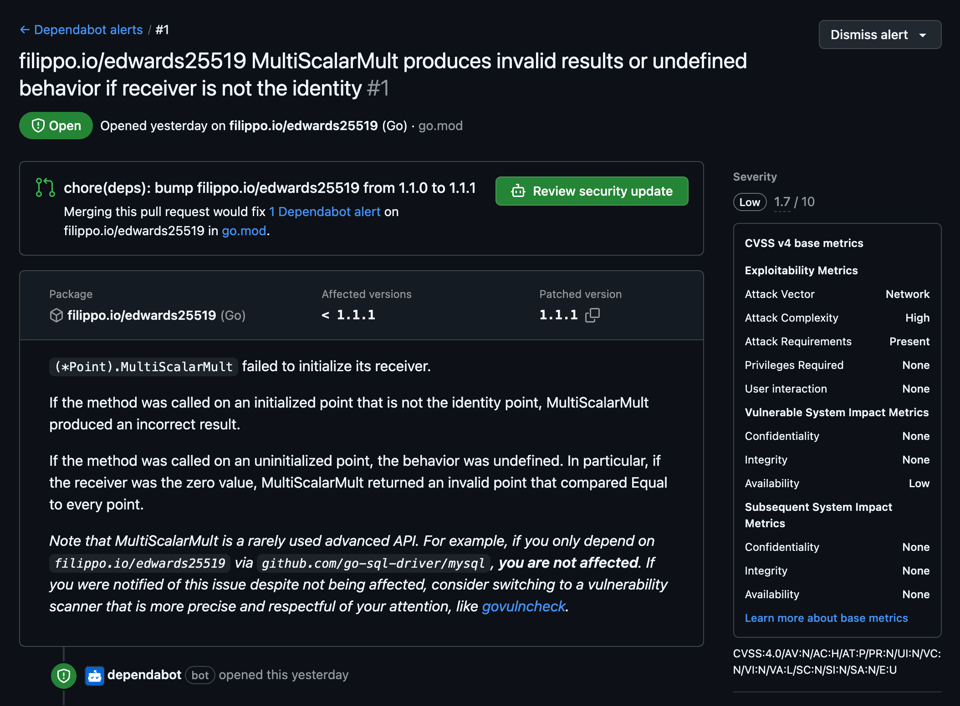Open the go.mod file link
This screenshot has height=706, width=960.
click(244, 230)
